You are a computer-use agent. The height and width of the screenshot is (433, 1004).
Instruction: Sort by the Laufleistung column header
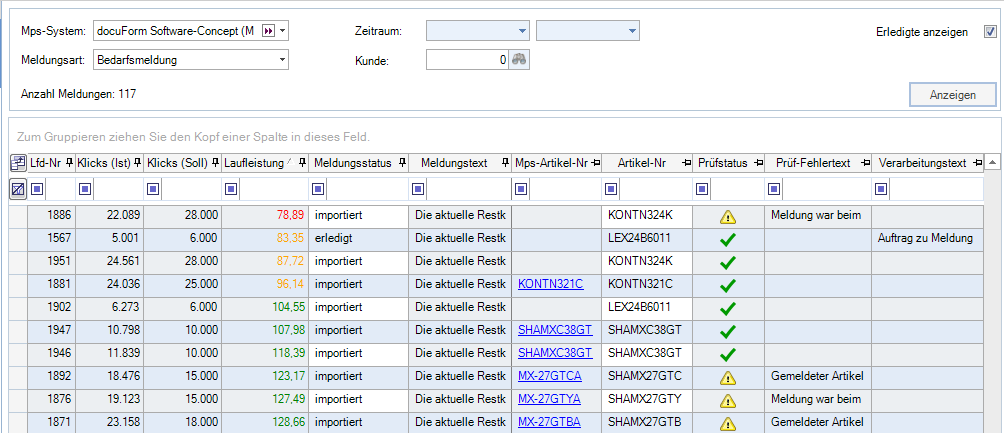256,162
